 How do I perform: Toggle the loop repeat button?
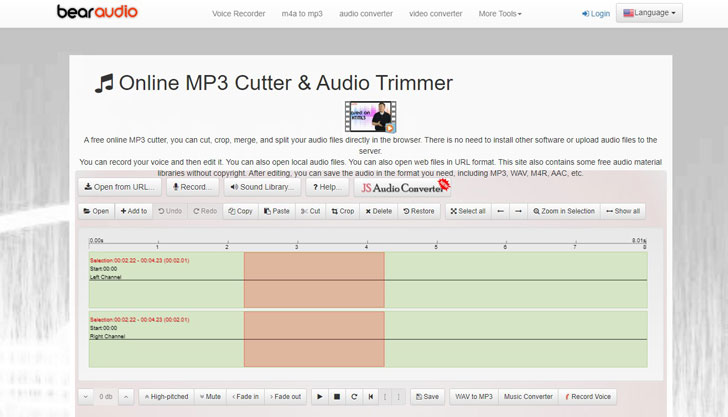(354, 397)
